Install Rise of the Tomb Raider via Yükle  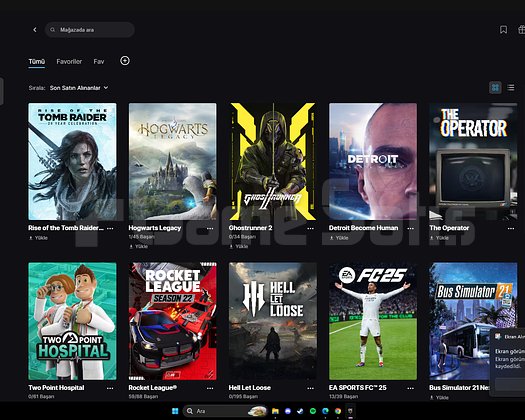tap(39, 238)
